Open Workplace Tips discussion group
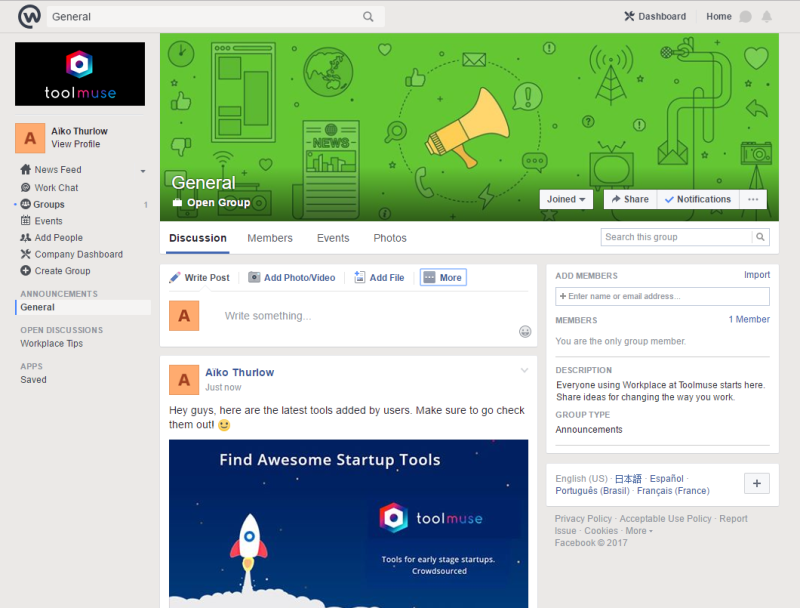 [52, 344]
